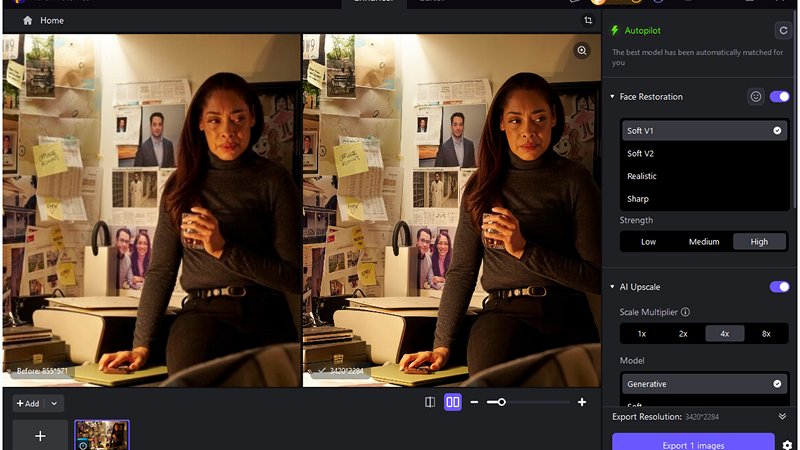Click the Add button

pyautogui.click(x=28, y=404)
